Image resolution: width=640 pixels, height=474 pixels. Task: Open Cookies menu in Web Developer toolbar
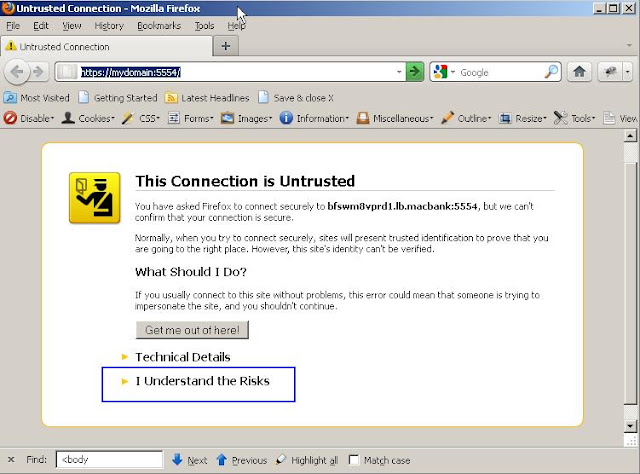point(88,118)
